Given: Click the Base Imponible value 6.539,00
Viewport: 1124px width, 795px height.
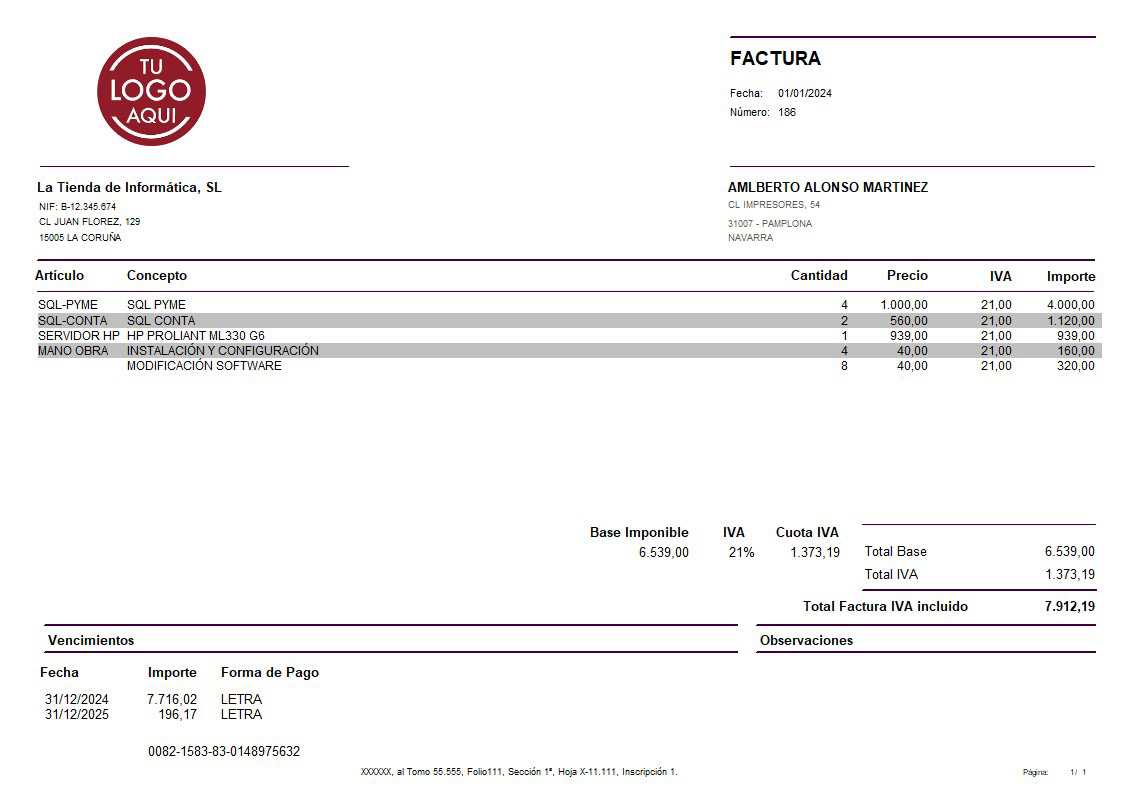Looking at the screenshot, I should tap(663, 552).
